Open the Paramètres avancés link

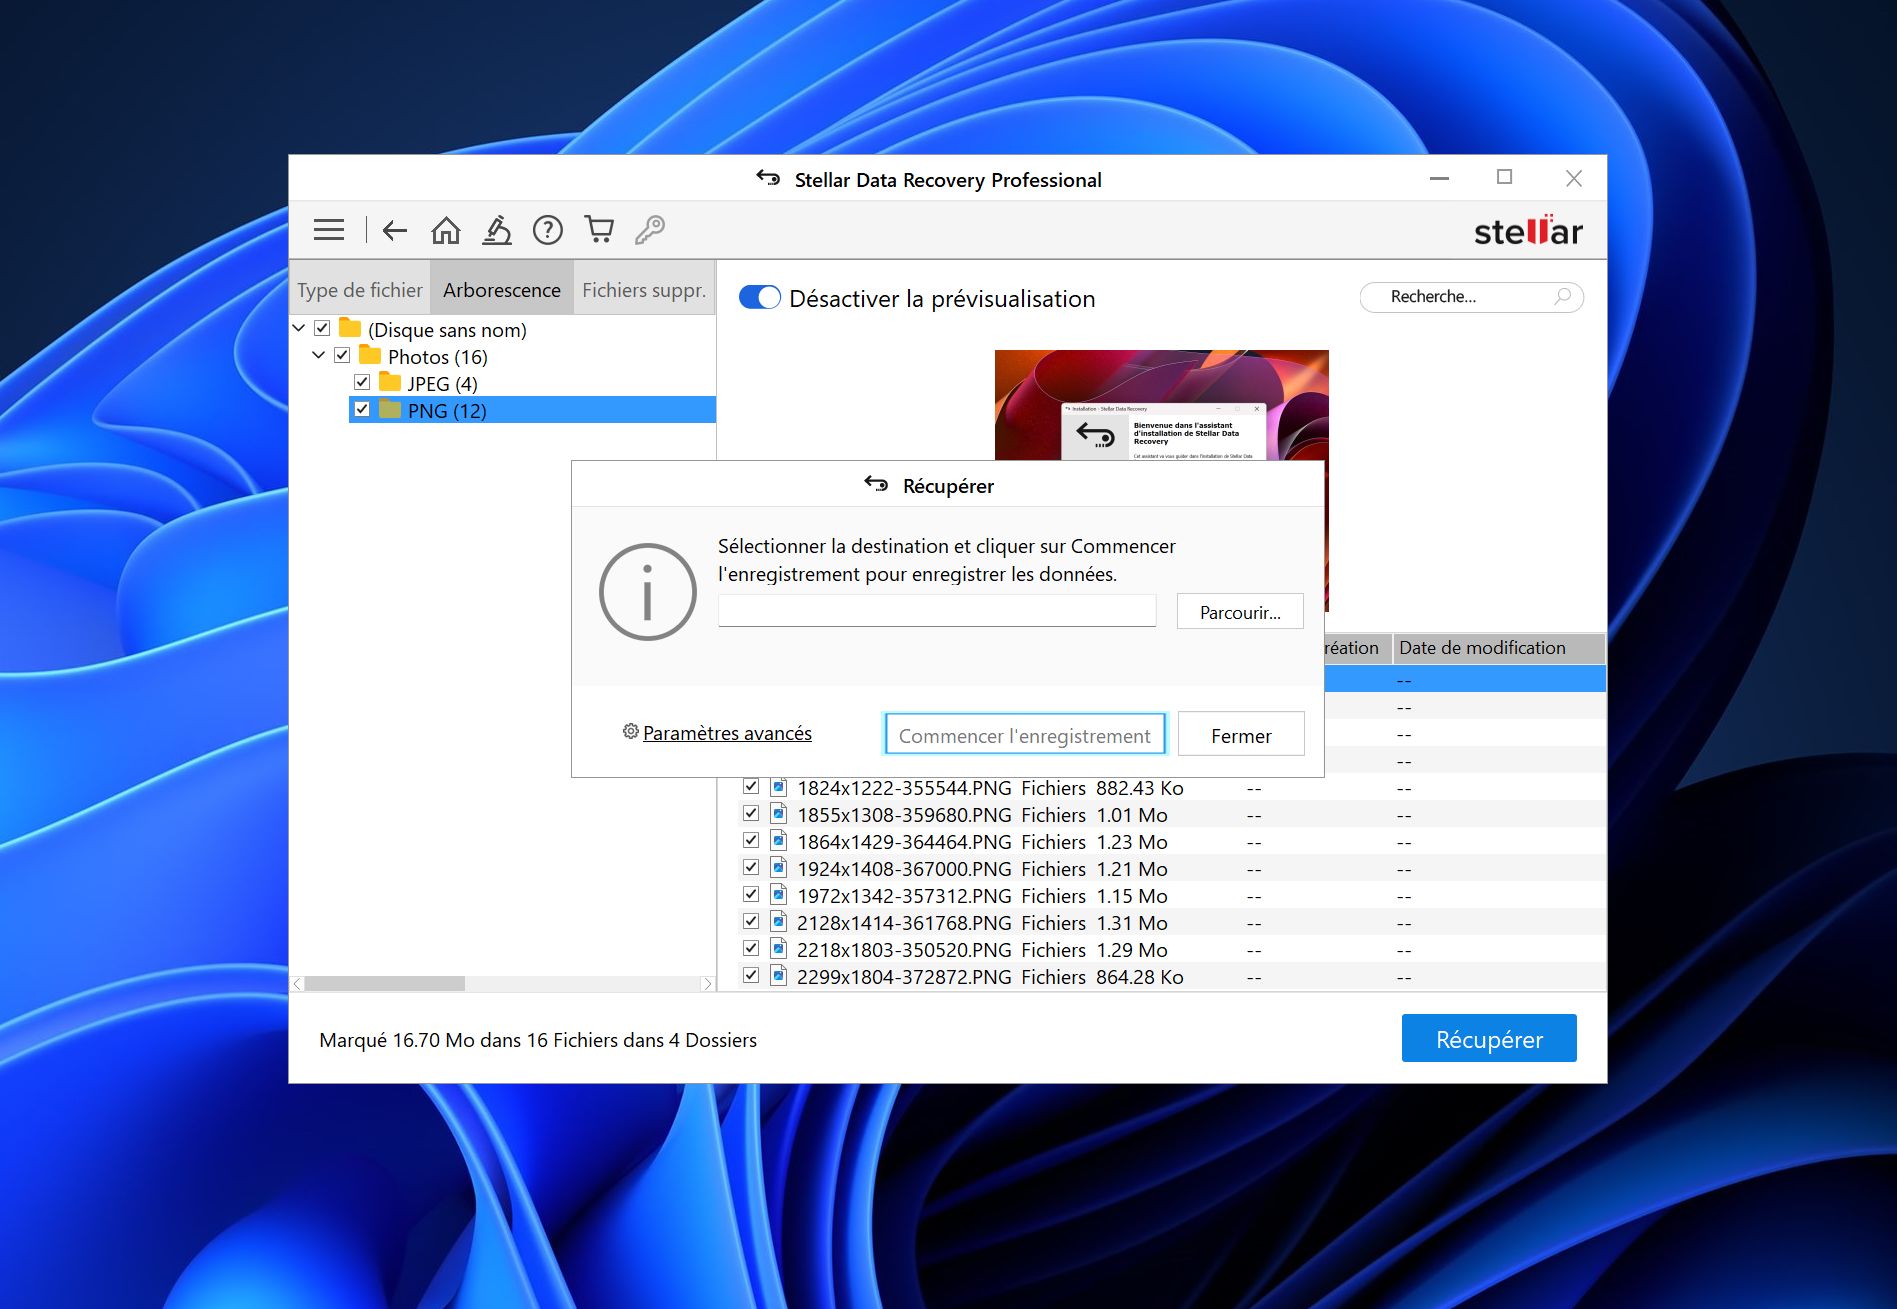(727, 733)
